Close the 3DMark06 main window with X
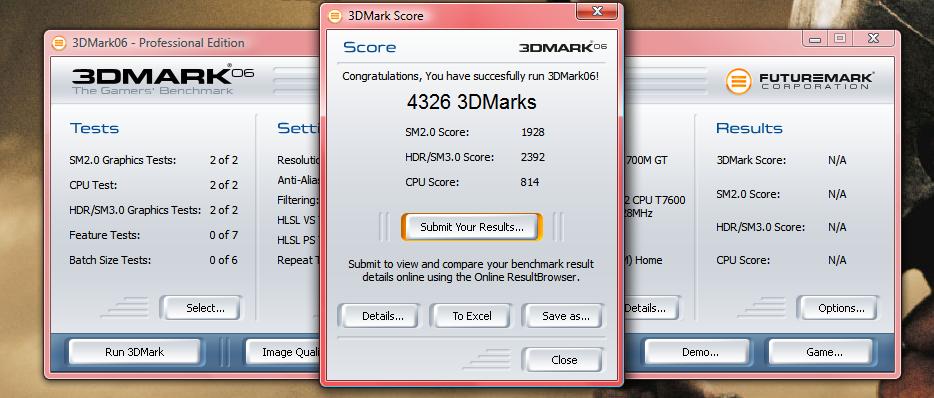934x398 pixels. coord(873,39)
